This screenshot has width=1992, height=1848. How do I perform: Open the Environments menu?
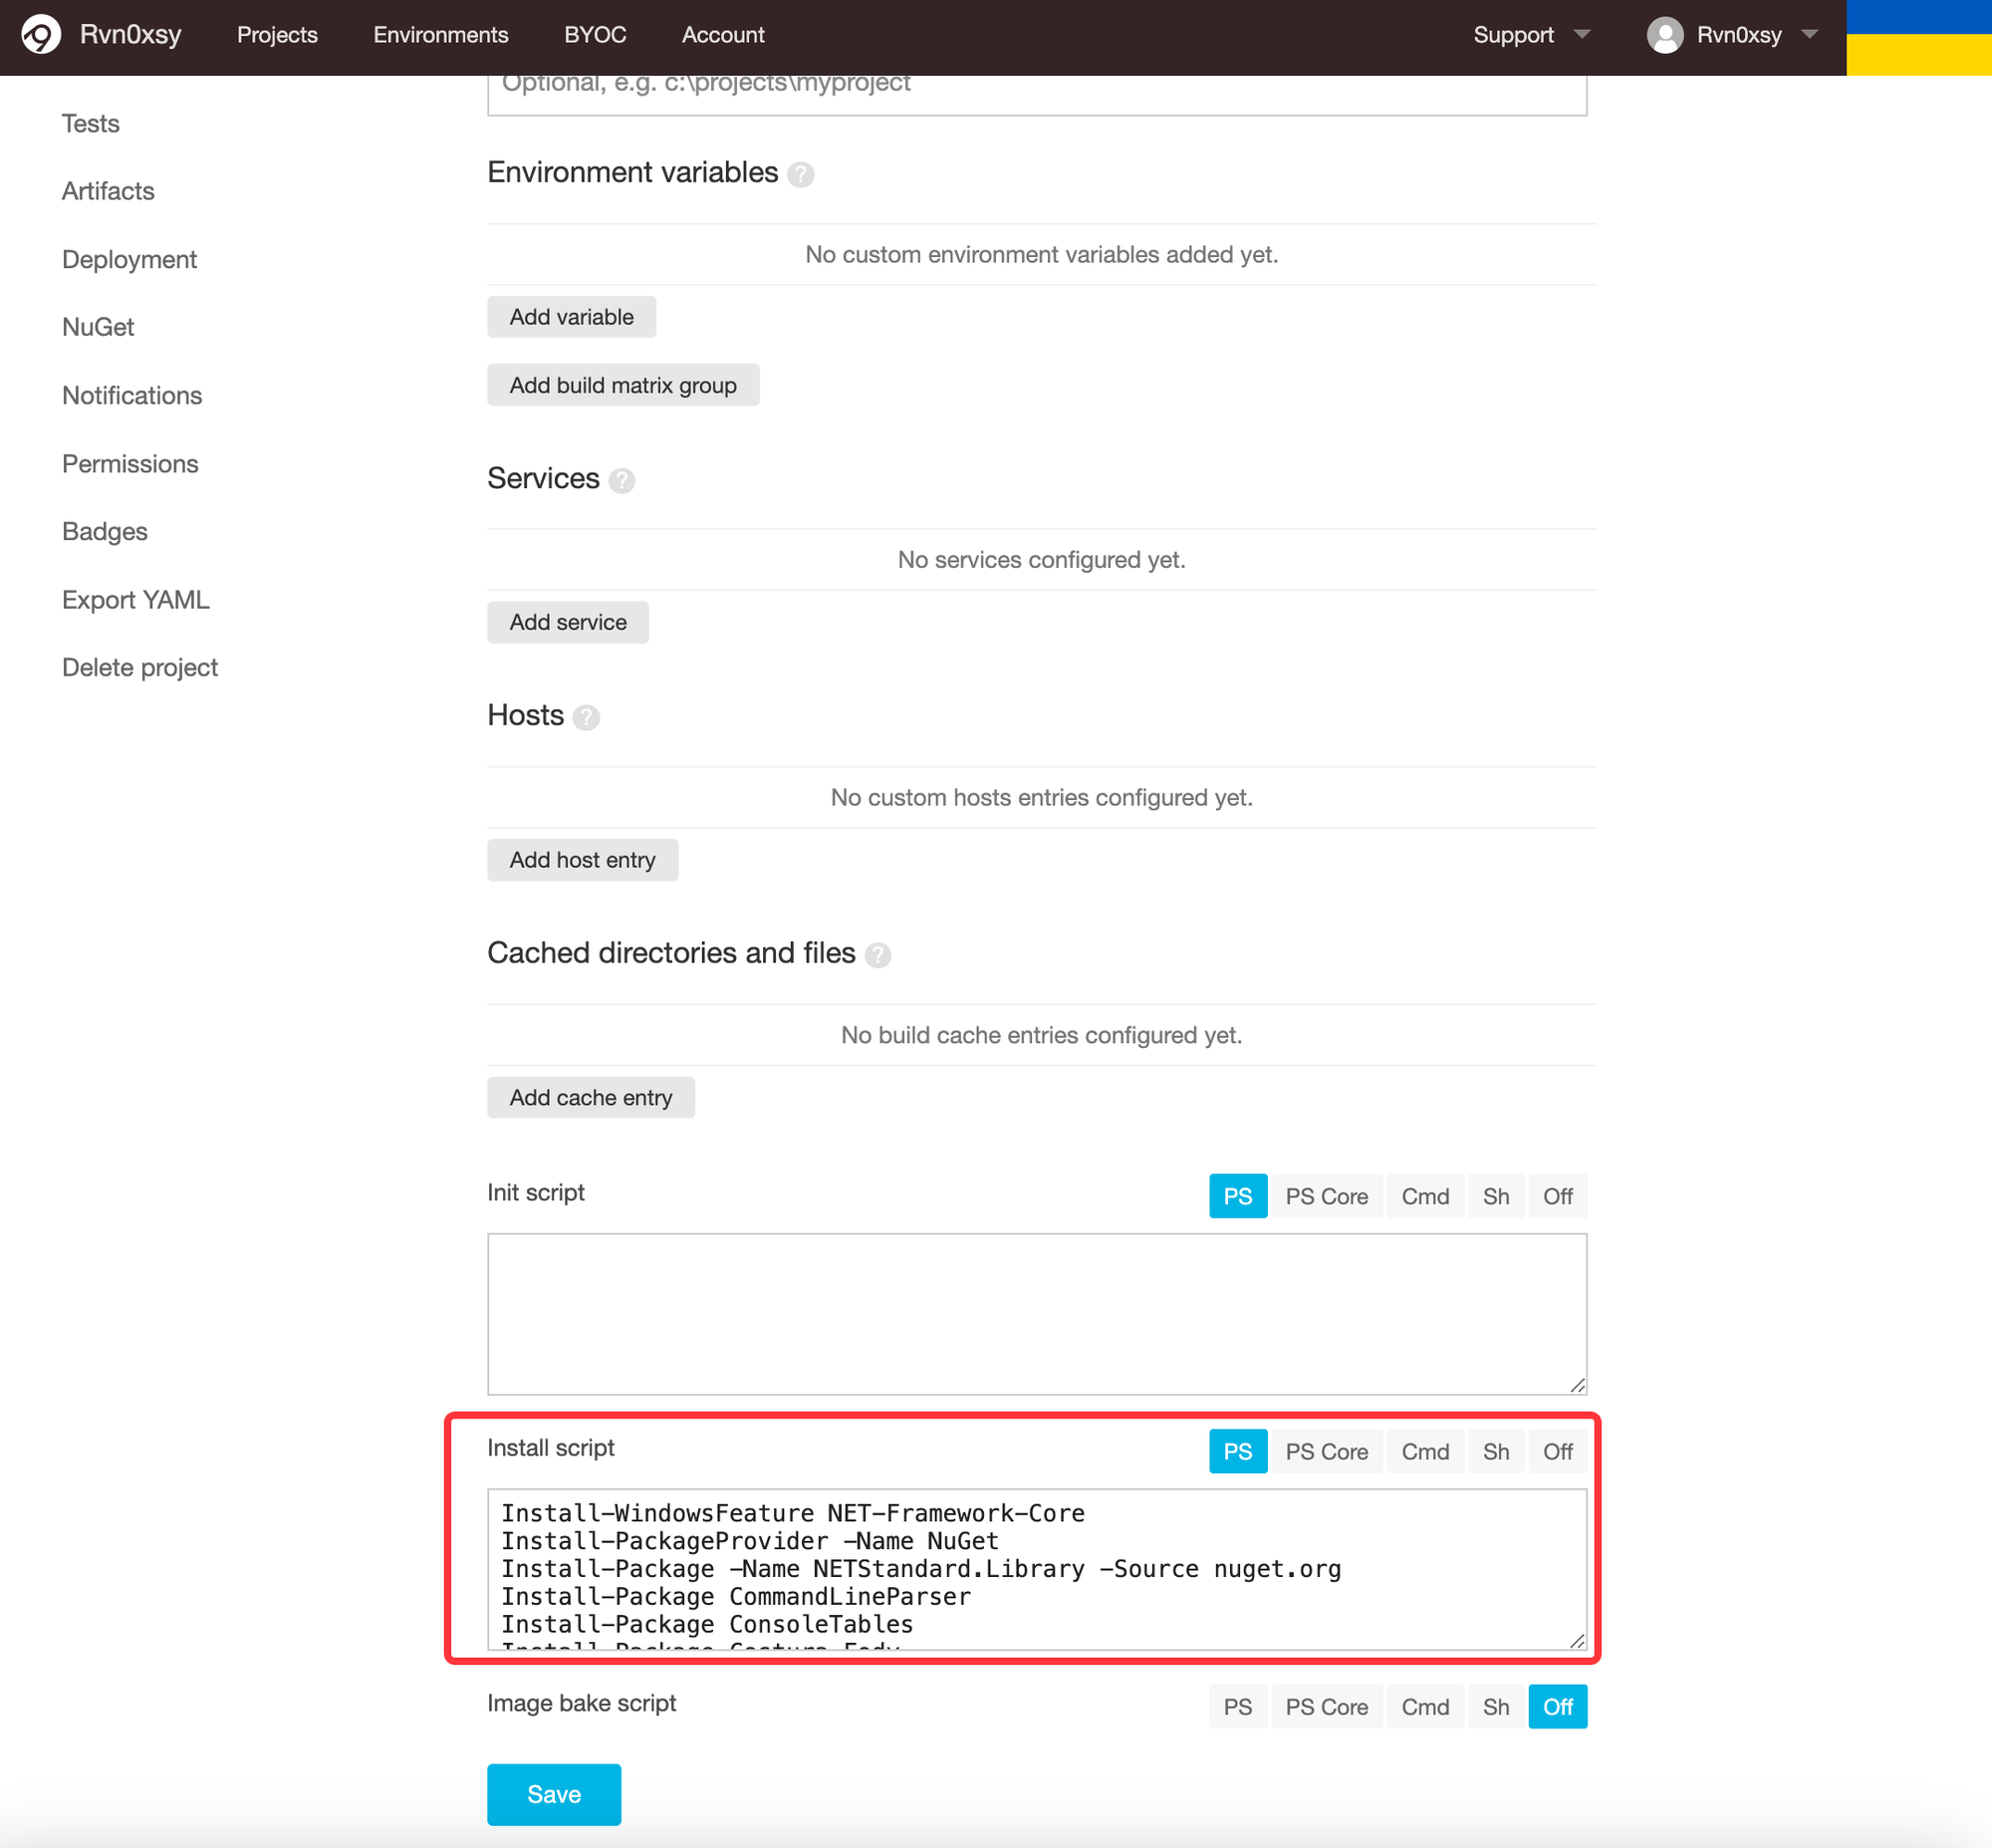click(x=440, y=35)
